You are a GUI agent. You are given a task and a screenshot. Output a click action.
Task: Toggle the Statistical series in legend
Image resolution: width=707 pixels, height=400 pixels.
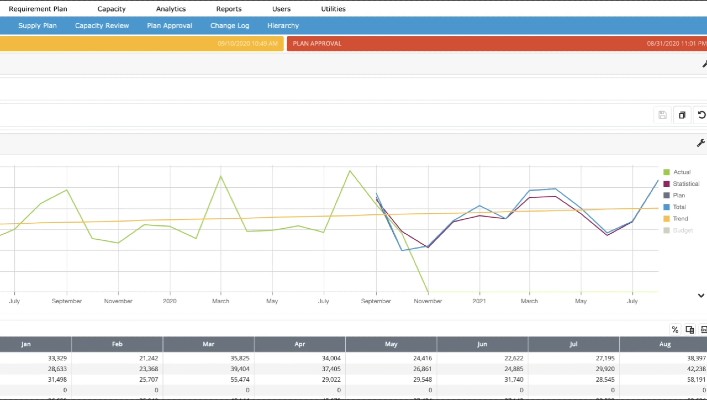coord(685,184)
